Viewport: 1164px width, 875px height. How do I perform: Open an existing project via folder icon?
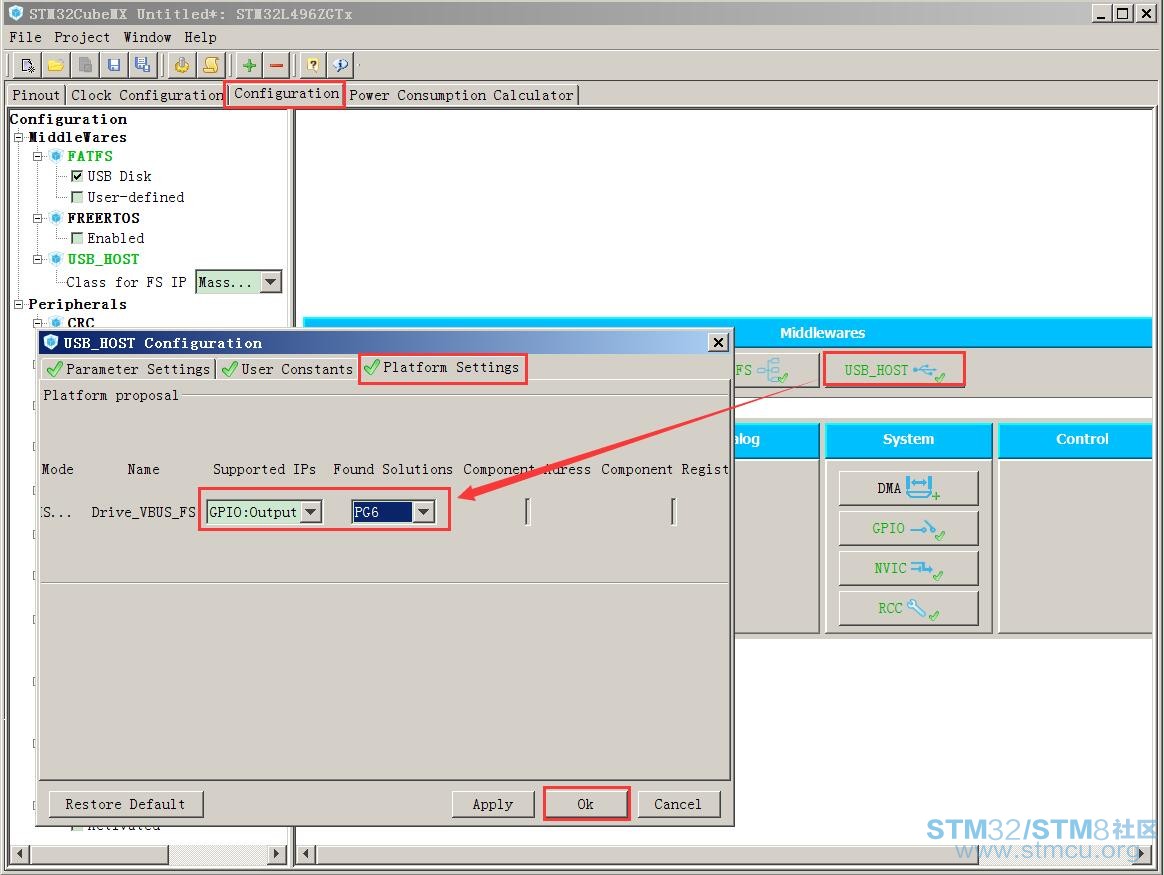pyautogui.click(x=56, y=65)
